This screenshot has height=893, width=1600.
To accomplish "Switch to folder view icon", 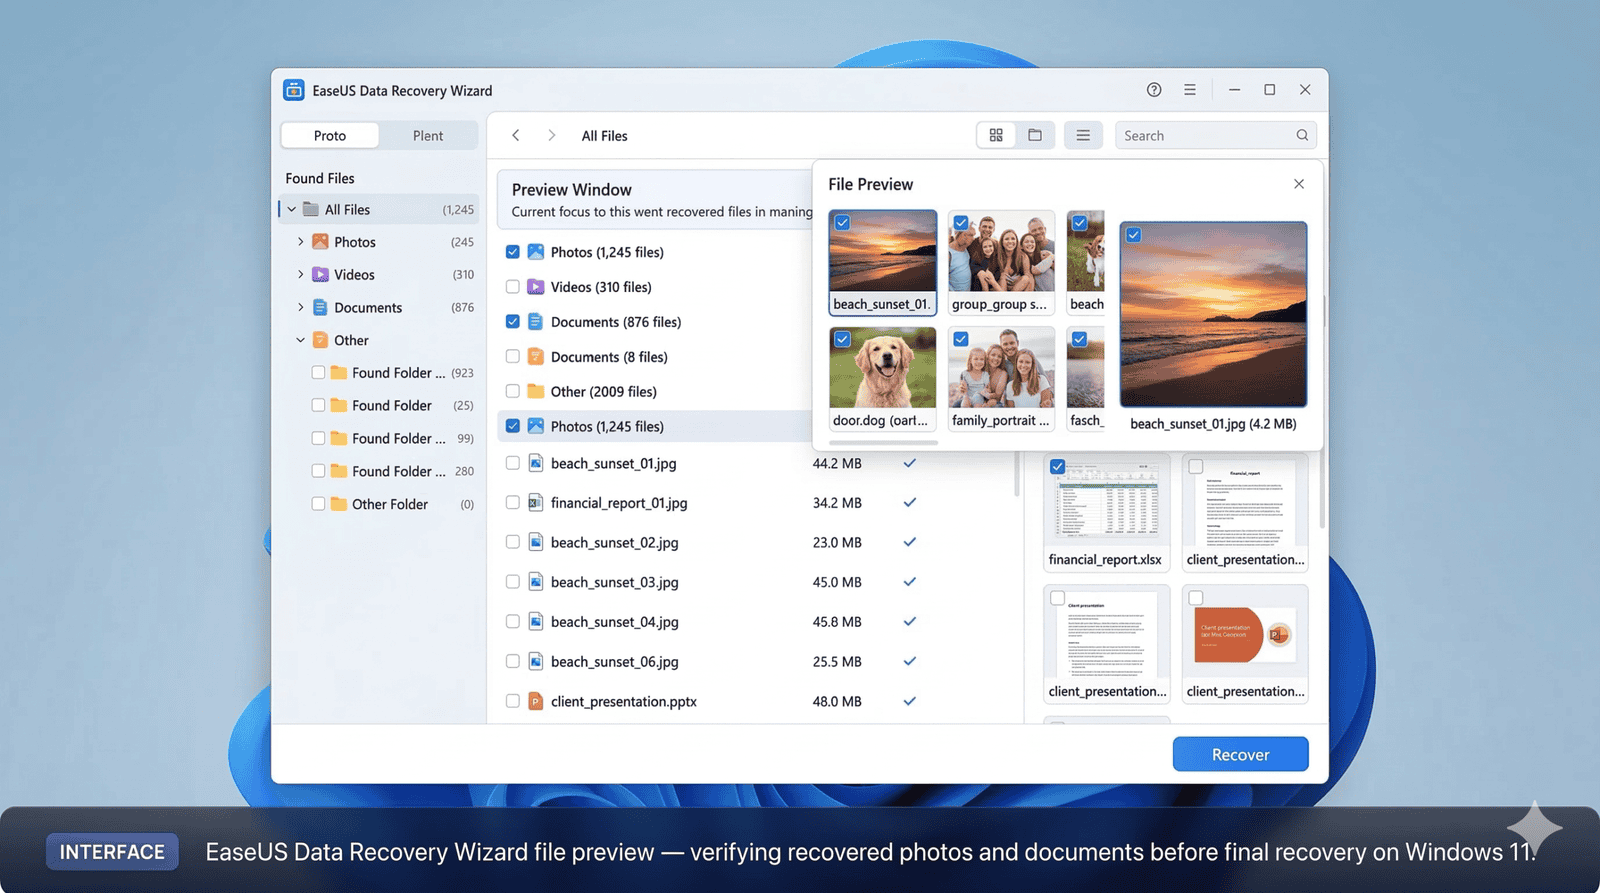I will point(1035,135).
